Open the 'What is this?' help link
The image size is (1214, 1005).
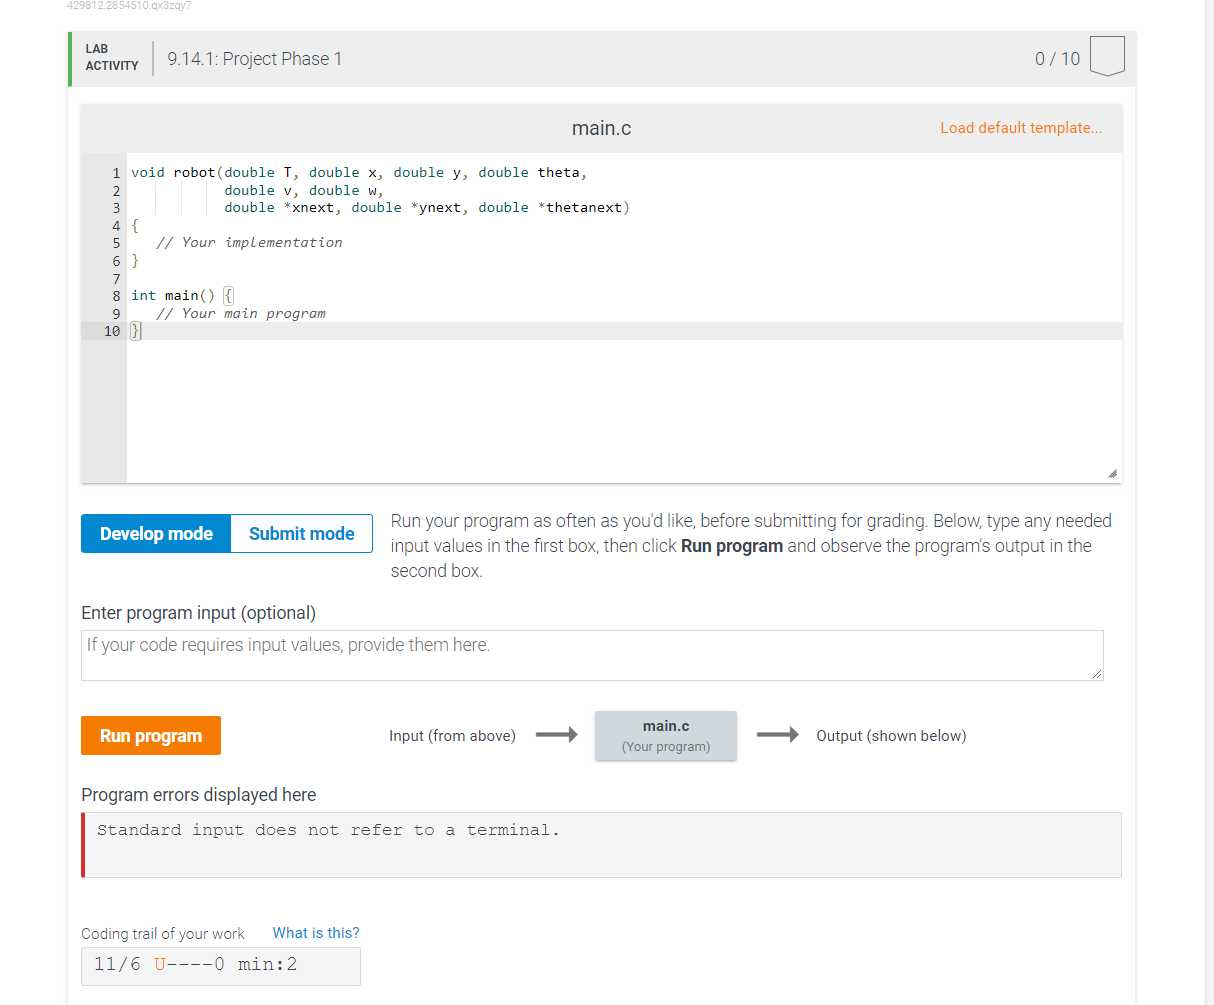pos(315,933)
